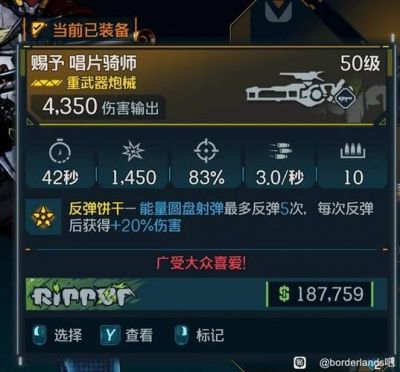Click the 能量圆盘射弹 blue keyword
This screenshot has height=372, width=400.
(x=181, y=209)
